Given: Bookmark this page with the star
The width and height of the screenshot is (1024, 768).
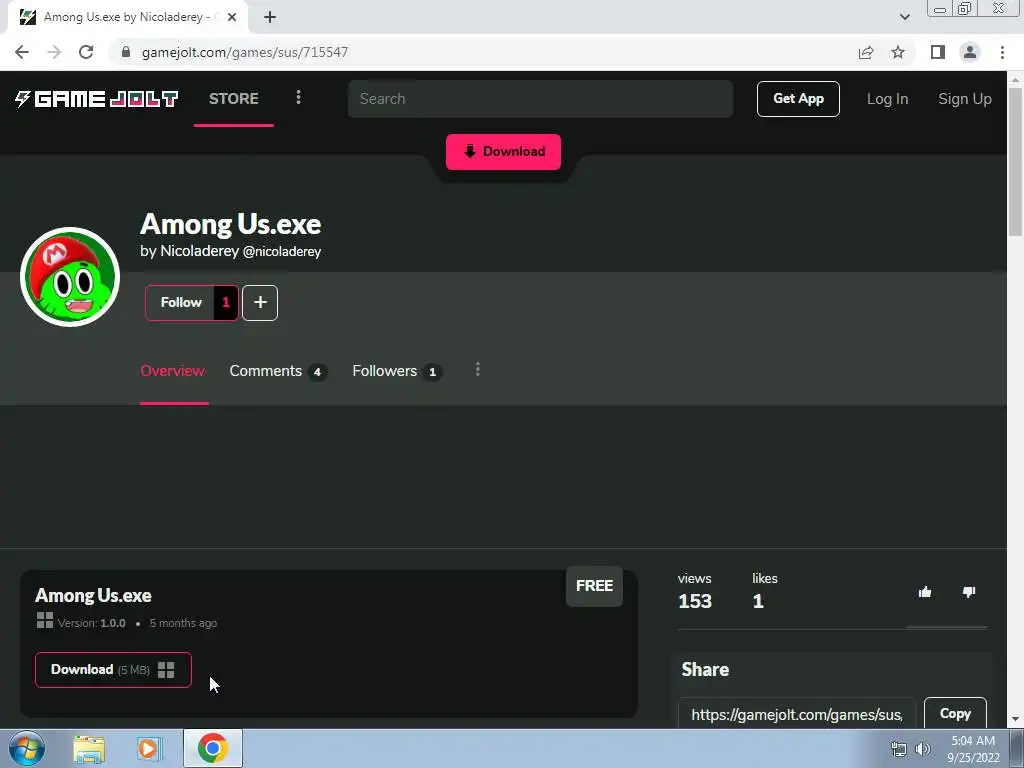Looking at the screenshot, I should (899, 52).
